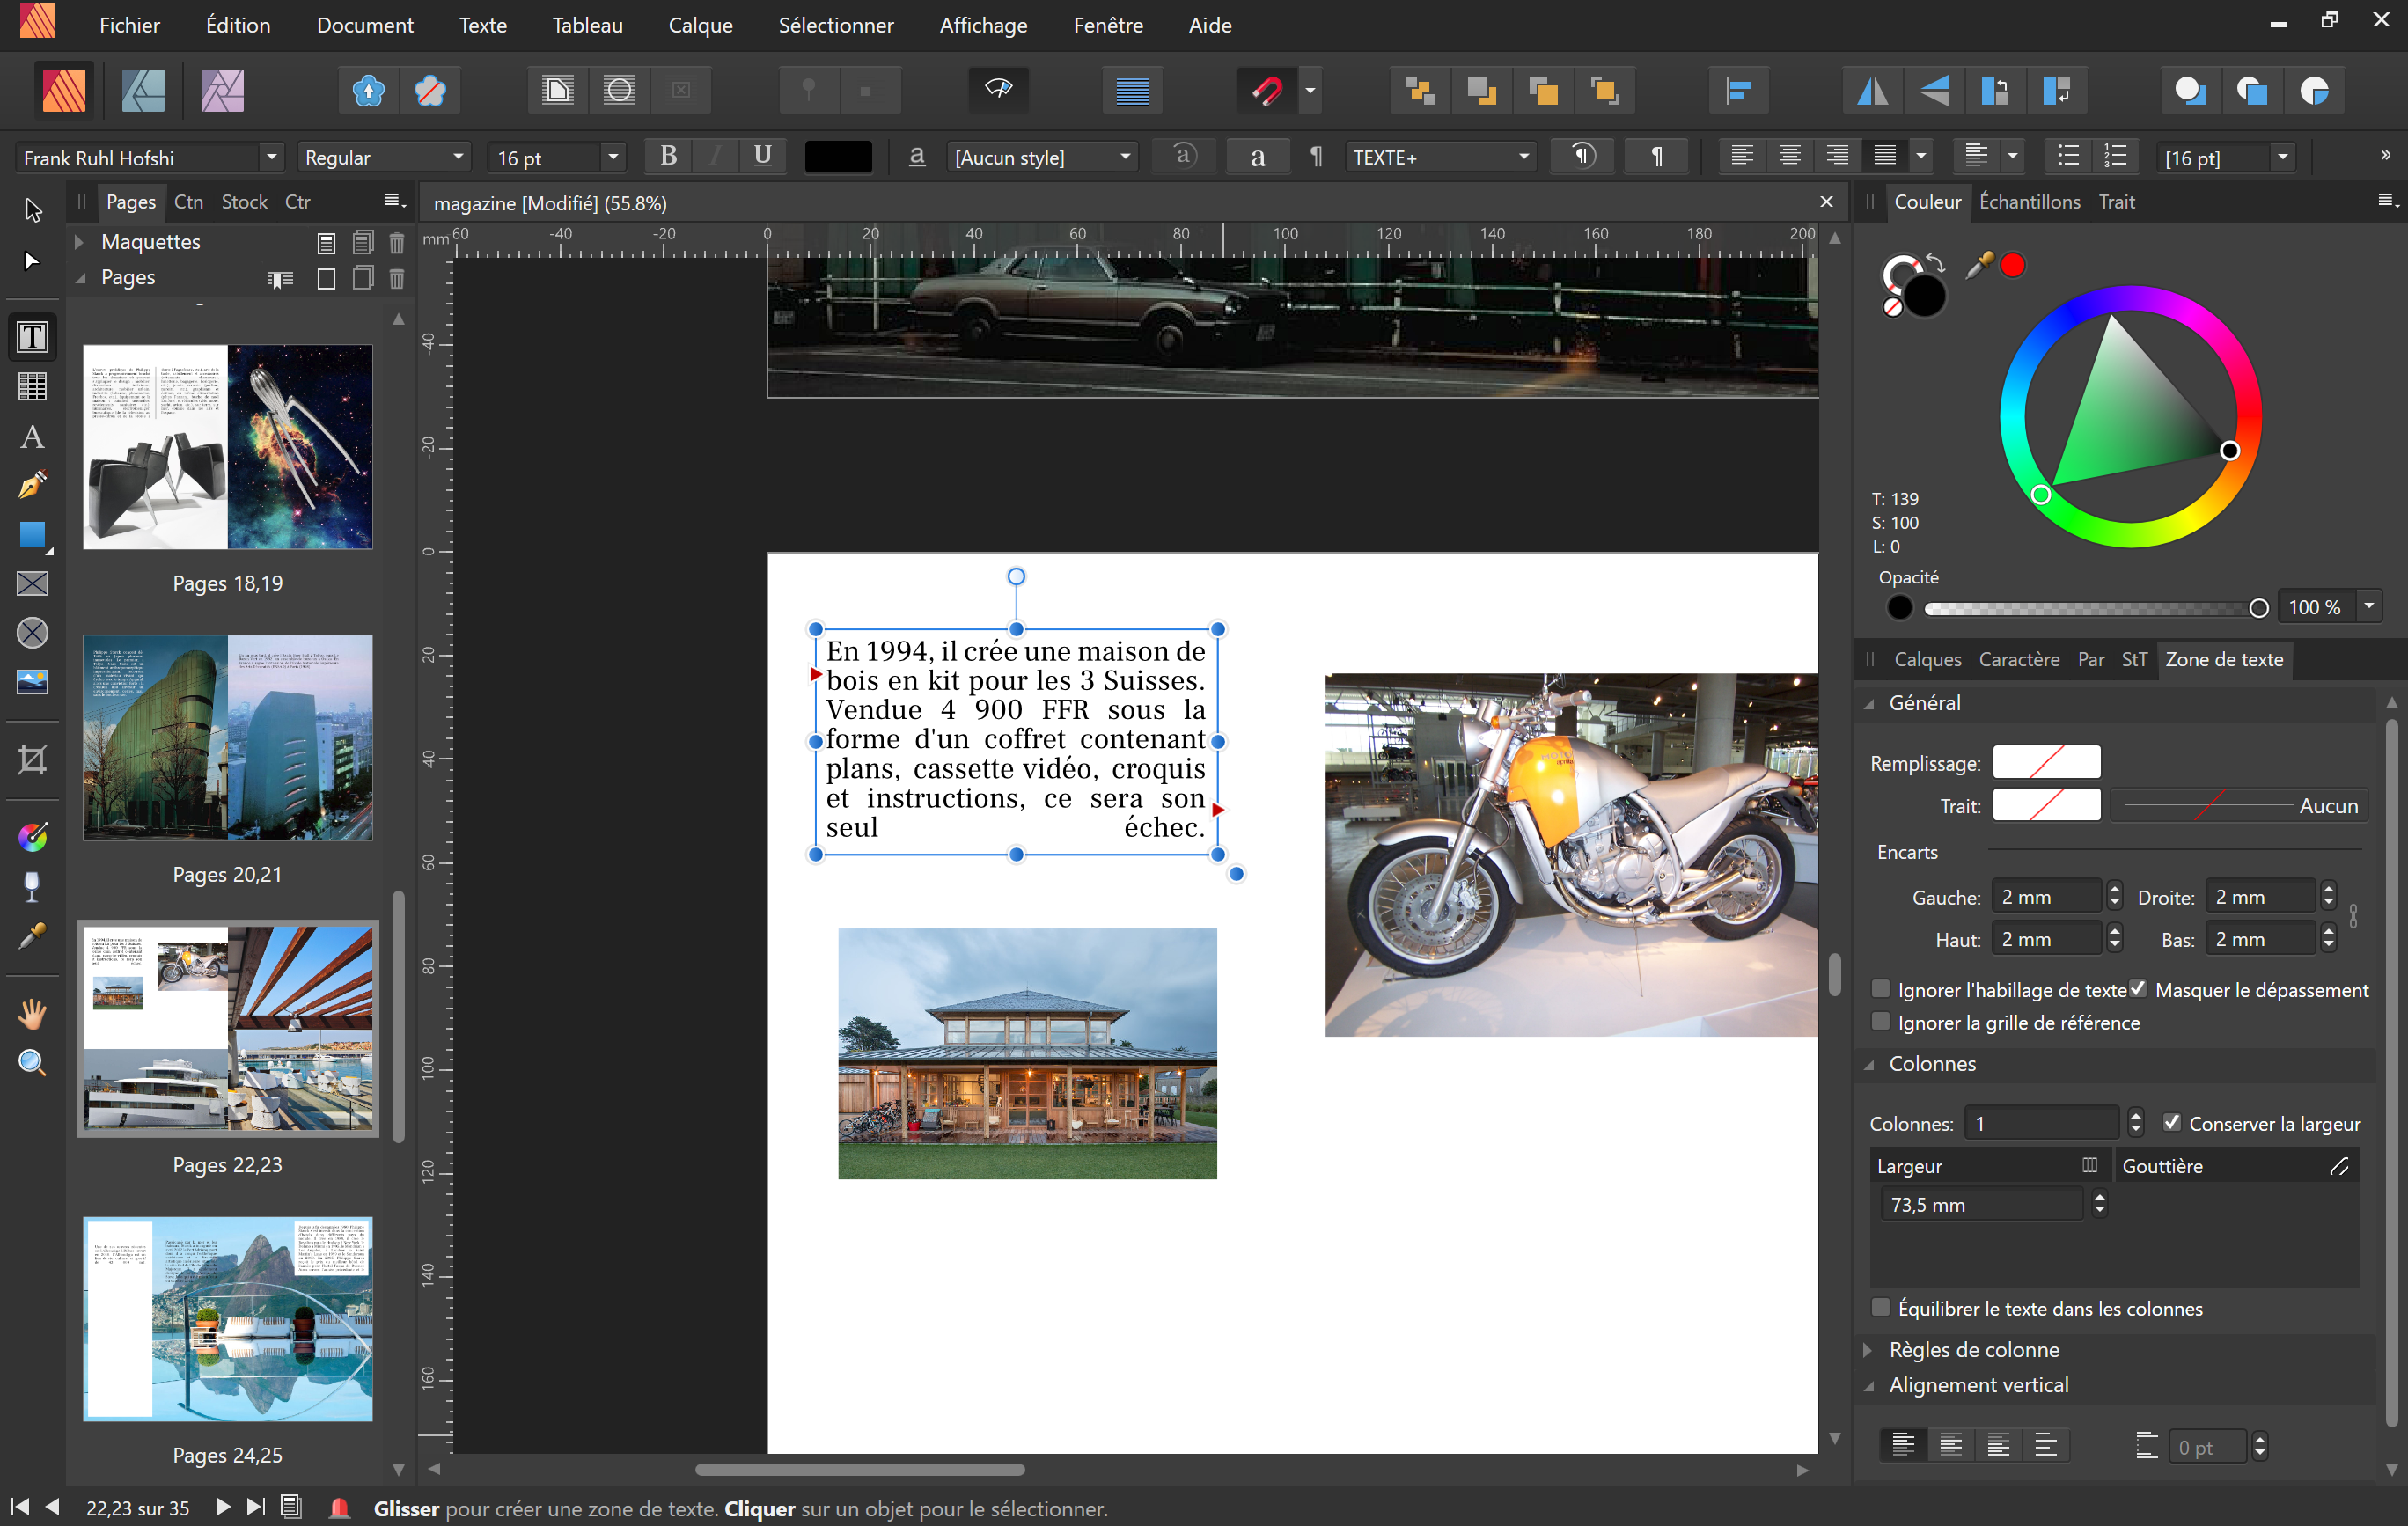Uncheck Masquer le dépassement

tap(2138, 989)
